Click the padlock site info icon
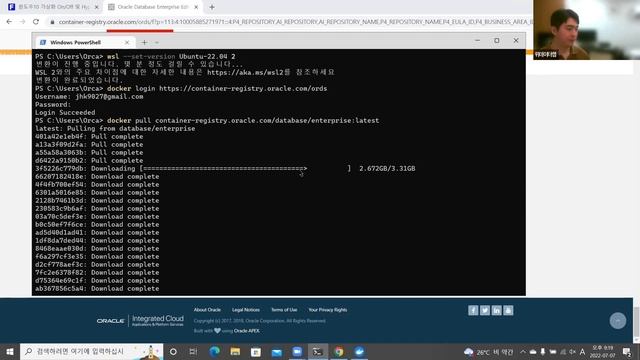This screenshot has height=360, width=640. 52,22
